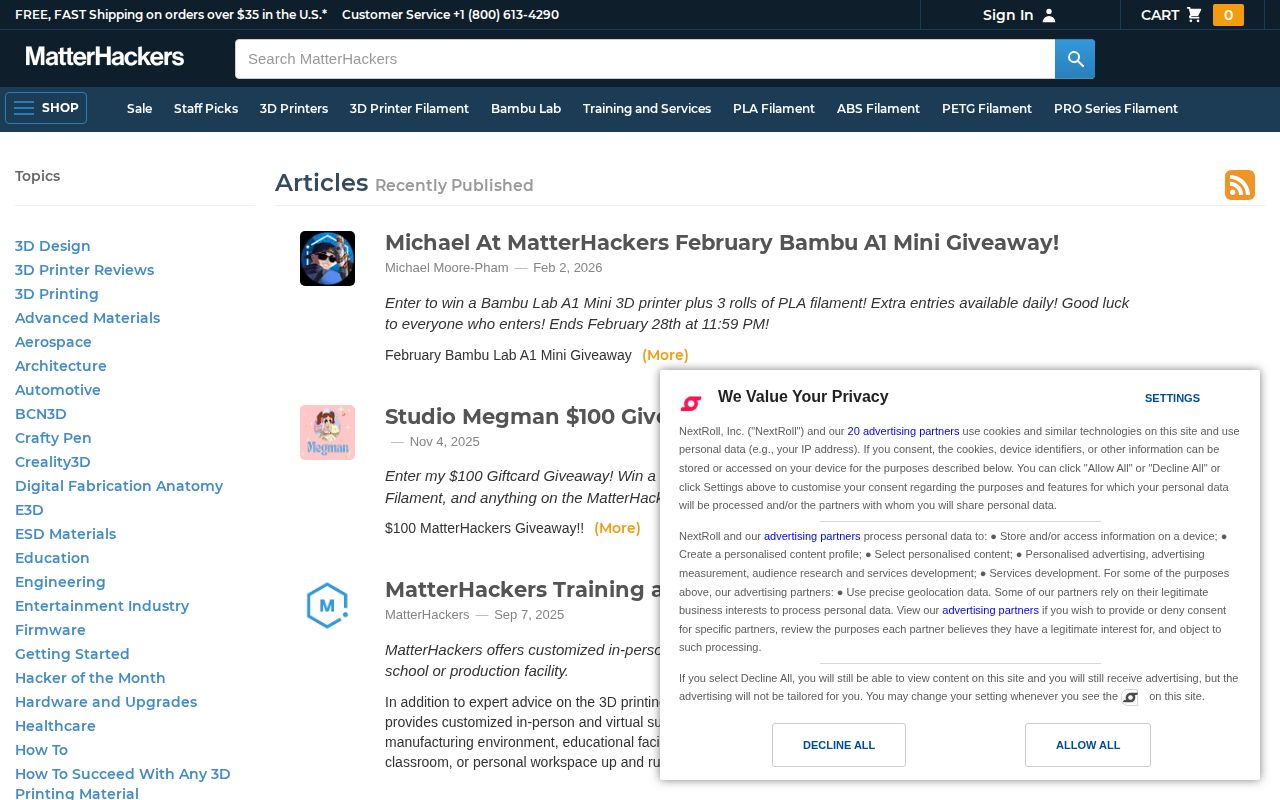Click inside the Search MatterHackers field

tap(645, 59)
